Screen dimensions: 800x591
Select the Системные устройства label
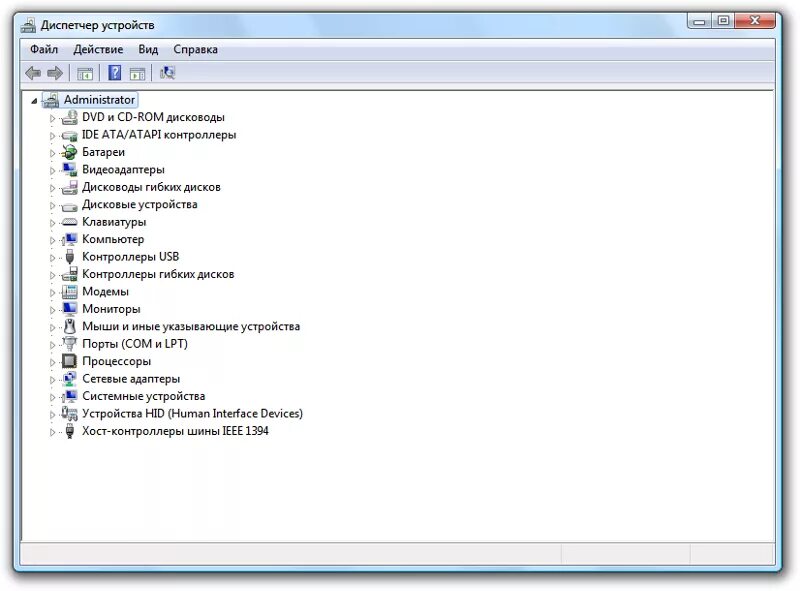click(x=144, y=396)
